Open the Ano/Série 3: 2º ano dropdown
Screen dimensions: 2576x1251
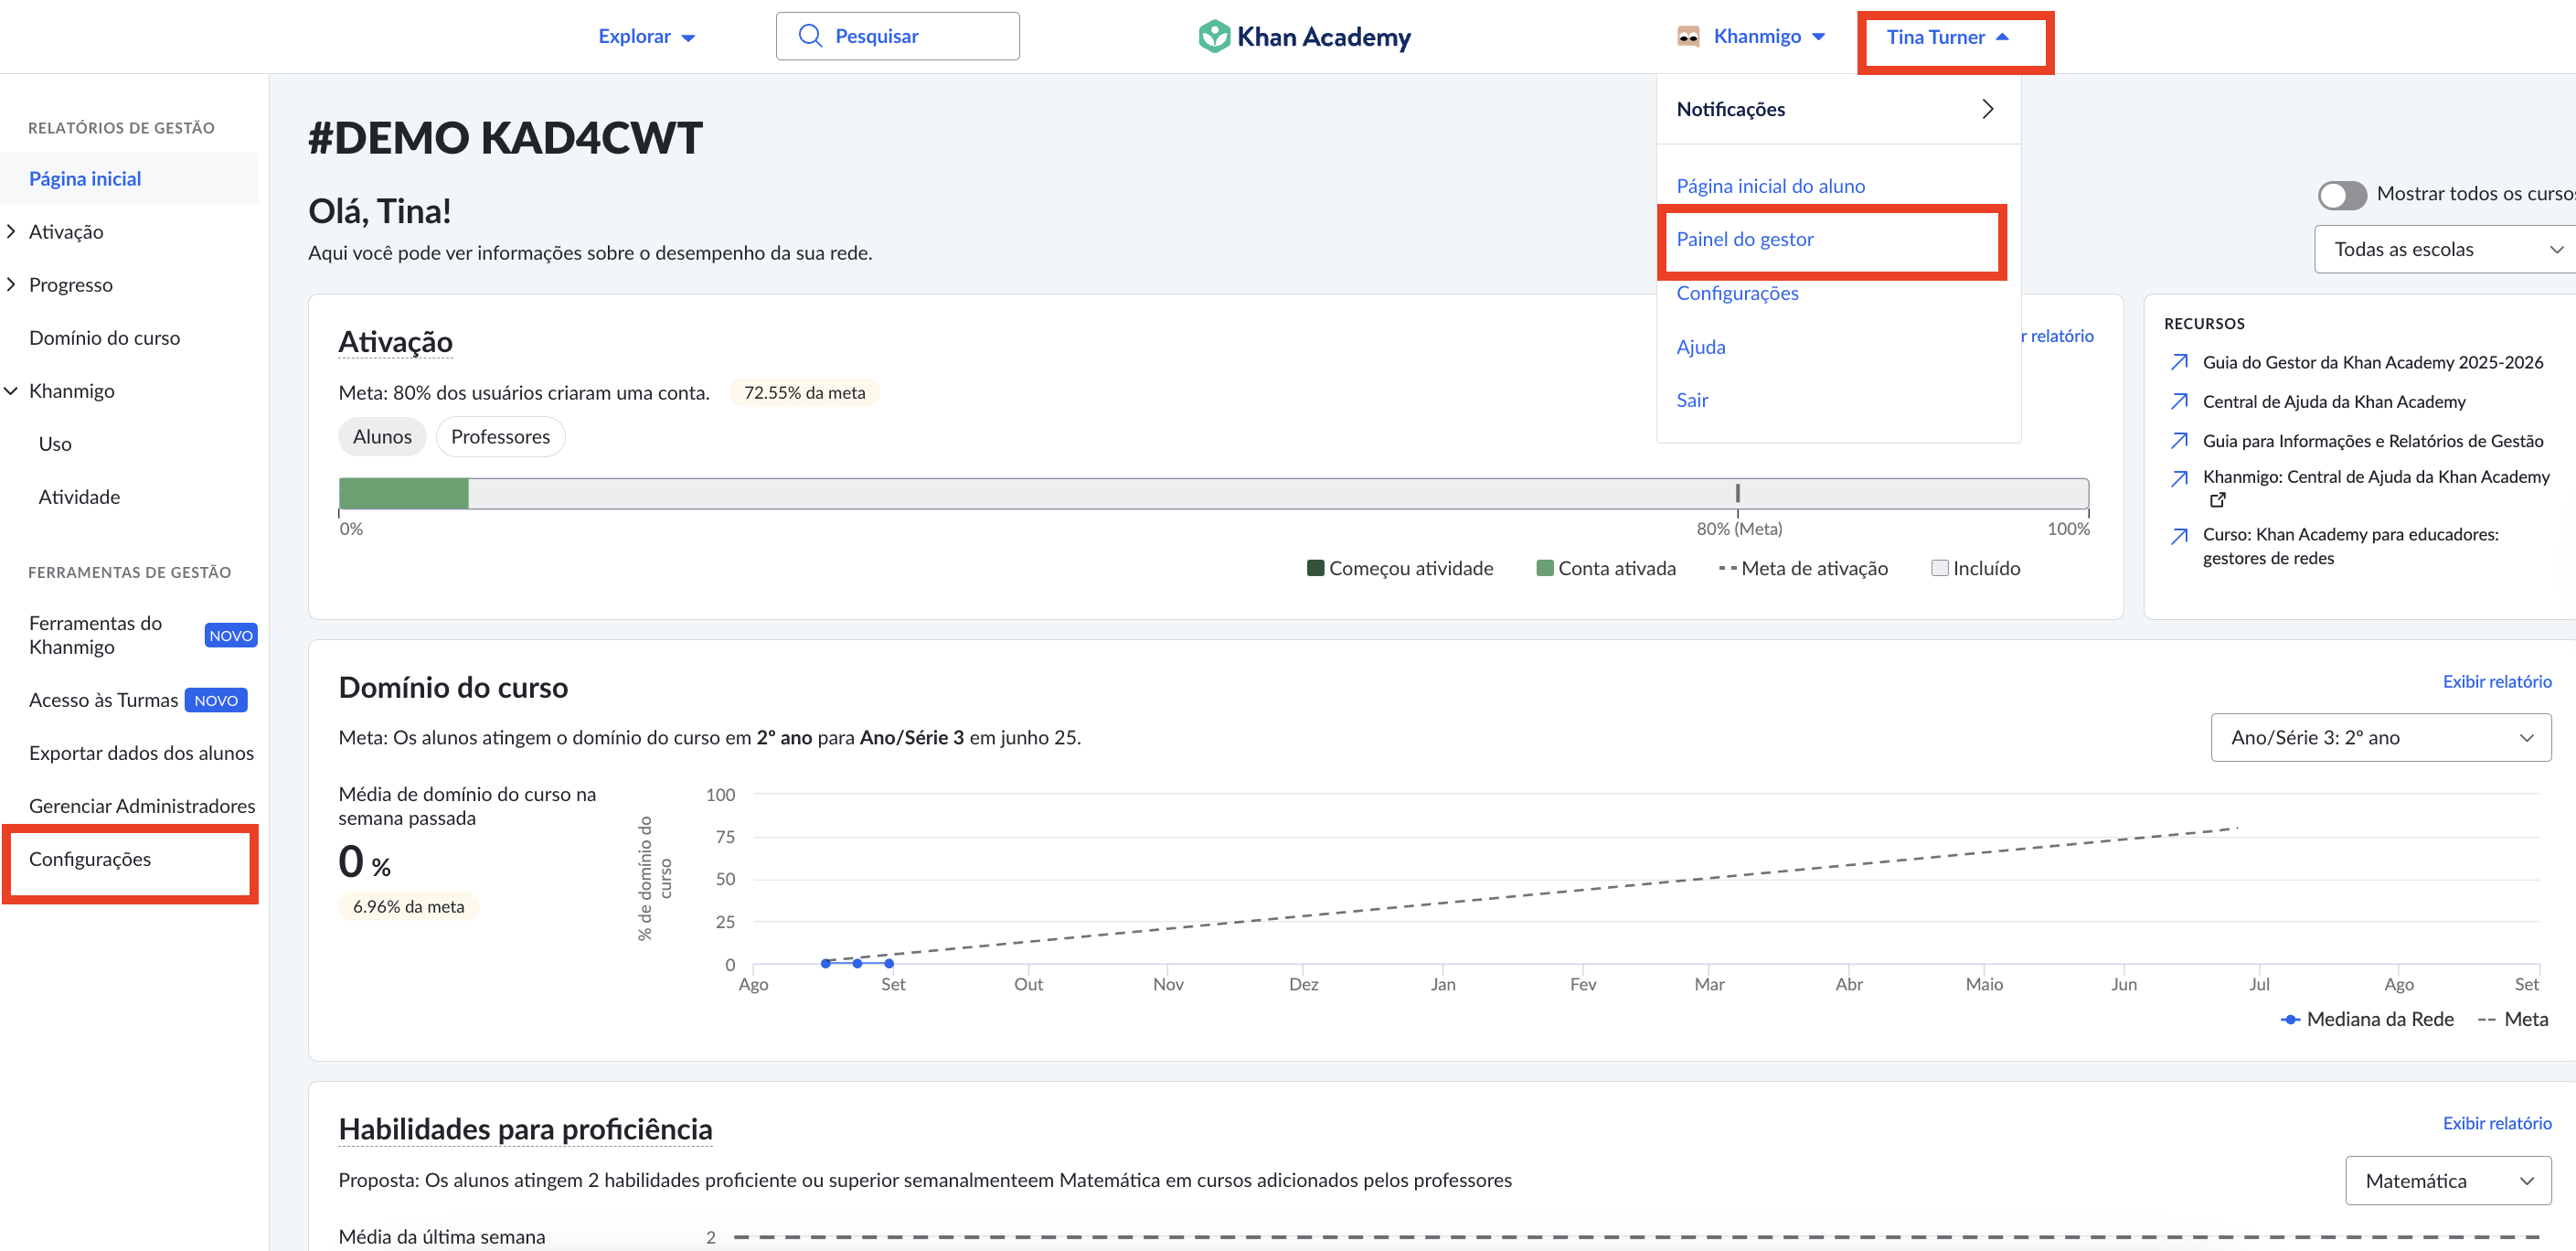[x=2380, y=738]
